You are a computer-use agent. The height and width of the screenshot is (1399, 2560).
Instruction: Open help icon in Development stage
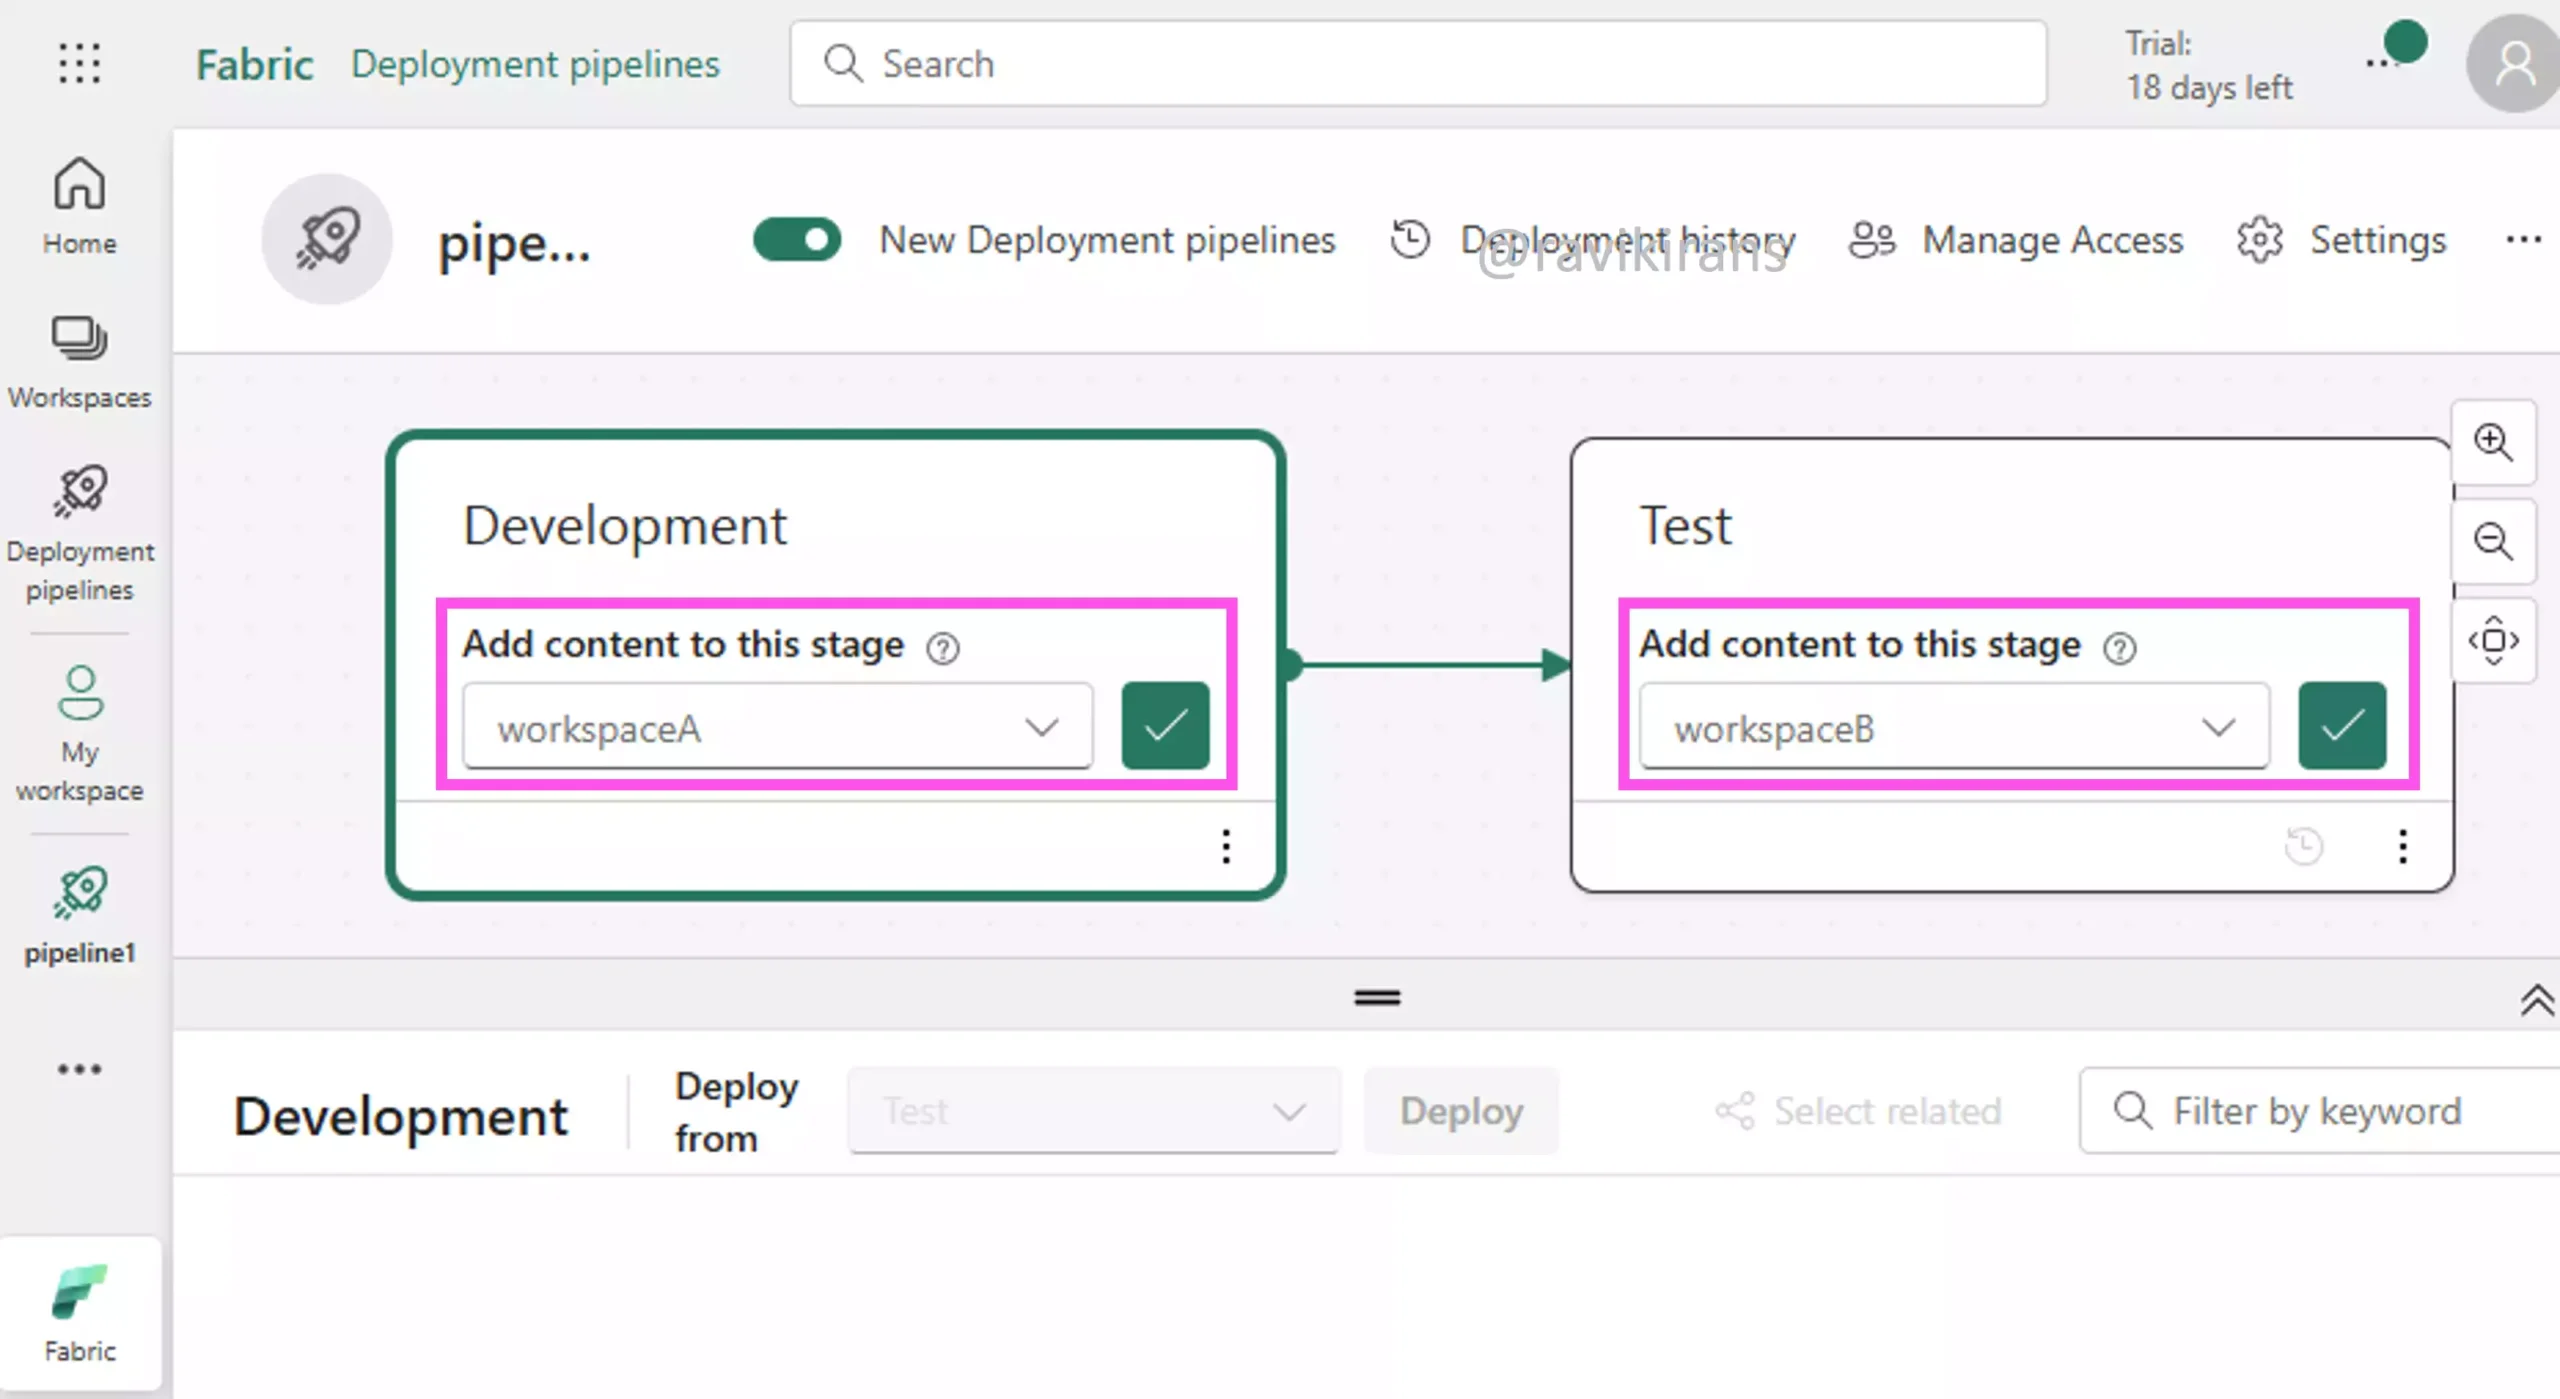[942, 648]
